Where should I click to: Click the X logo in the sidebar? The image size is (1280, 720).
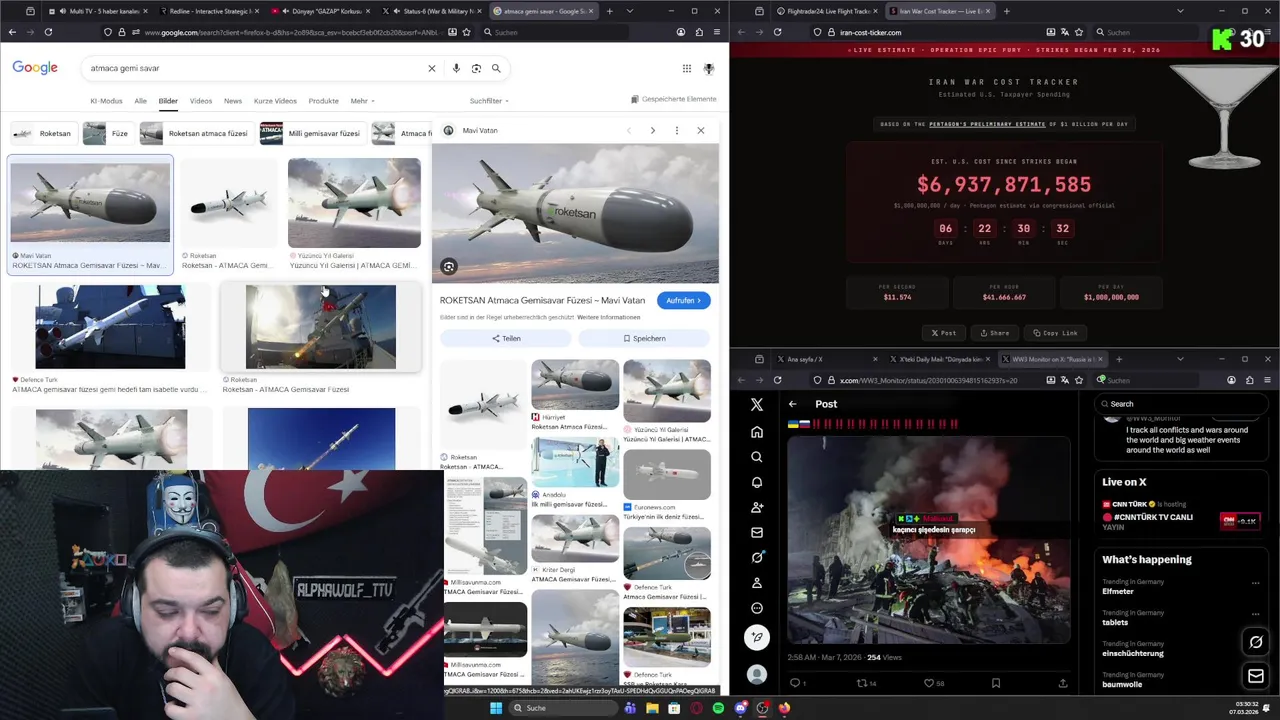pos(757,404)
